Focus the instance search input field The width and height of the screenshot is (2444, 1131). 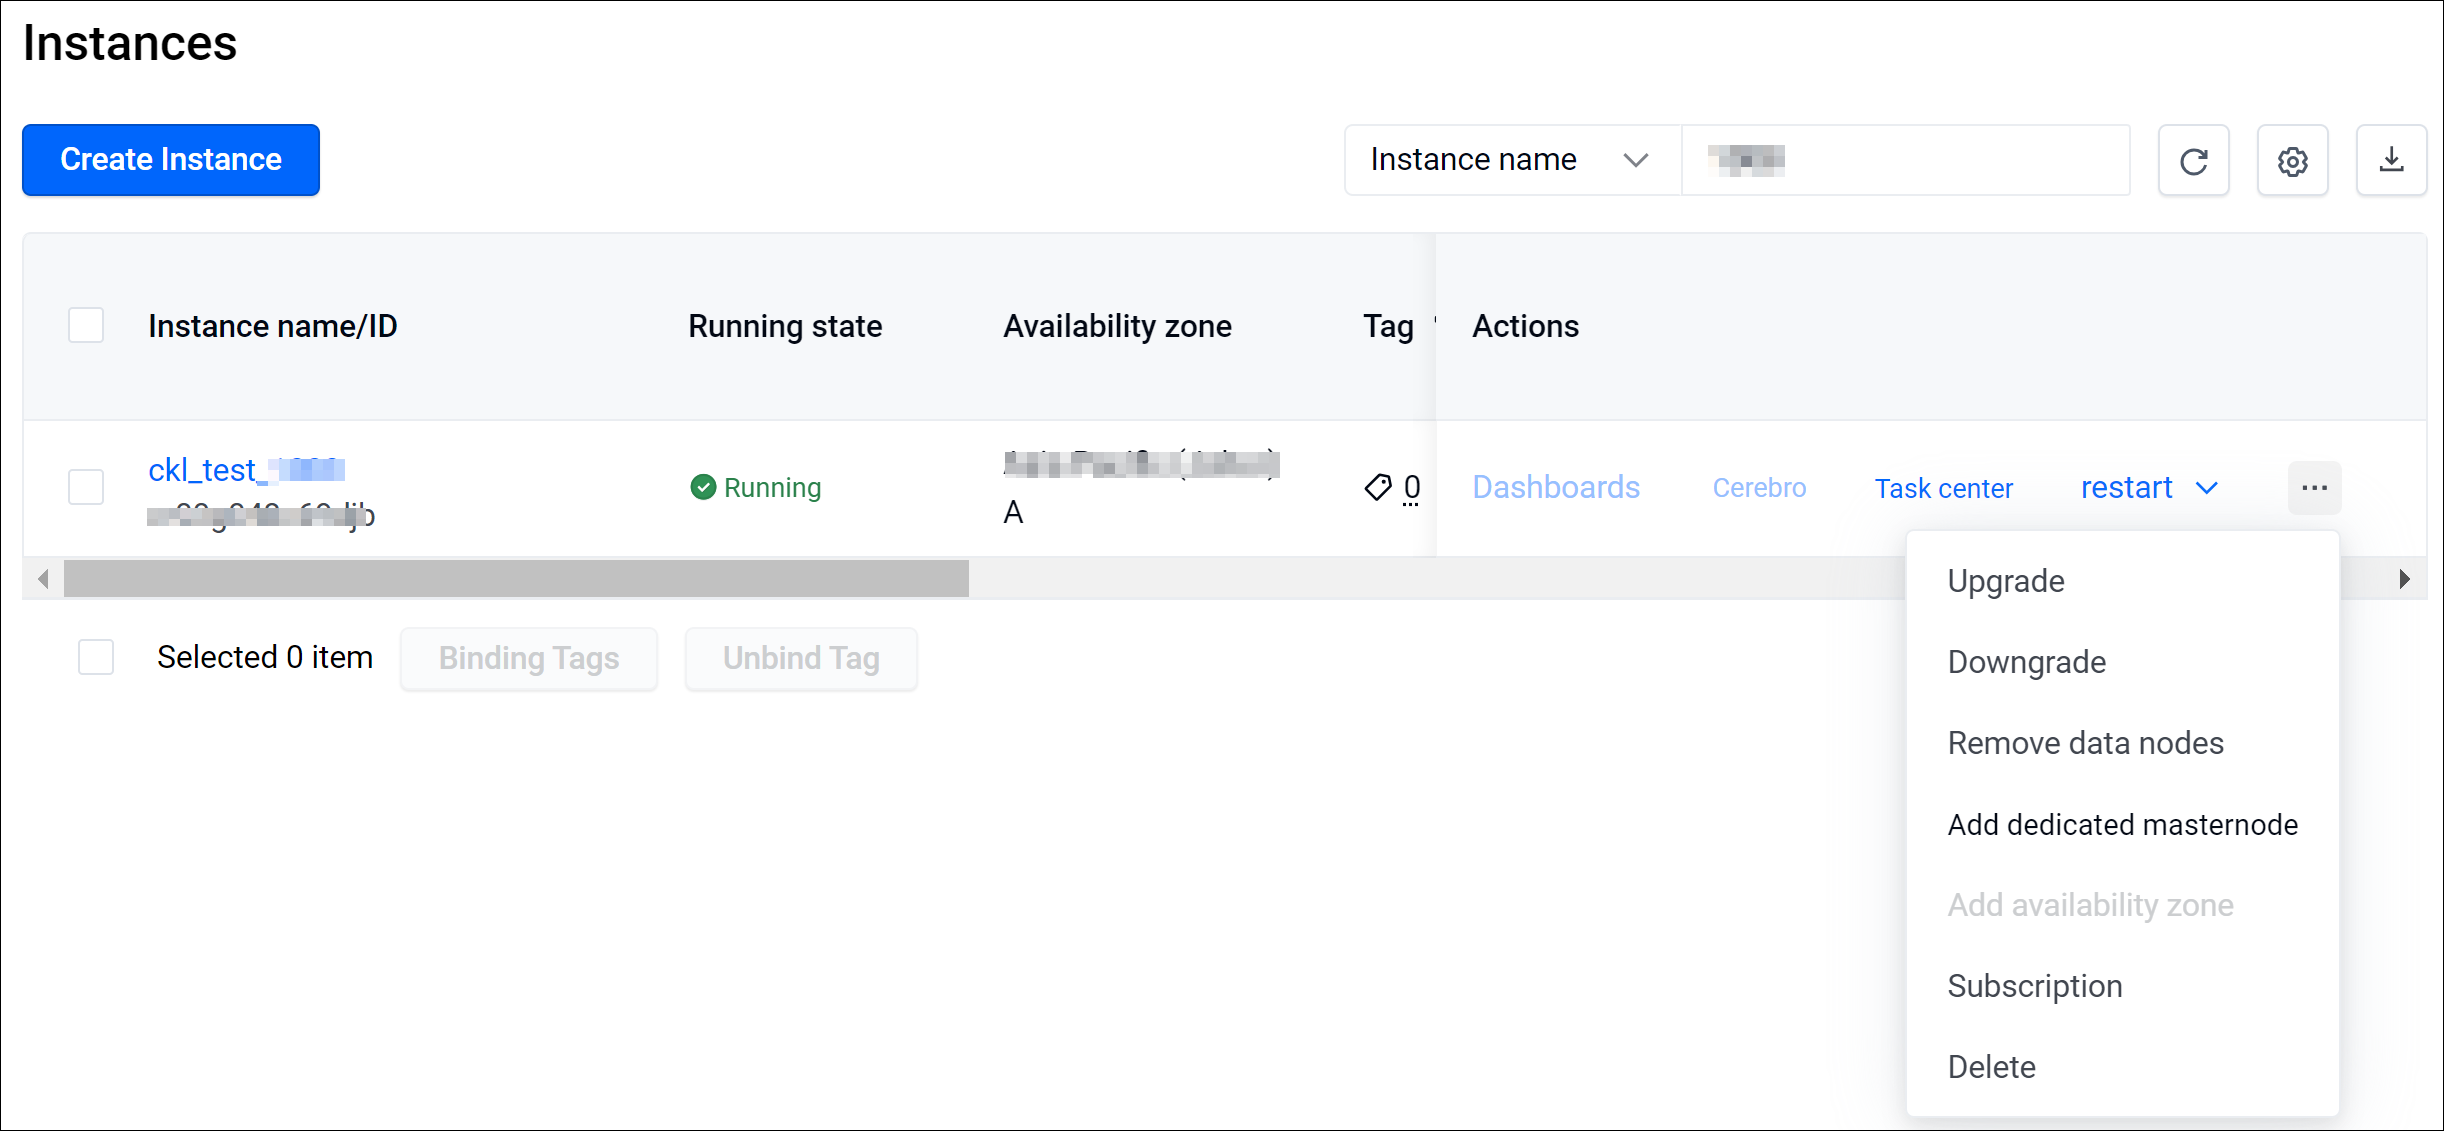coord(1906,160)
